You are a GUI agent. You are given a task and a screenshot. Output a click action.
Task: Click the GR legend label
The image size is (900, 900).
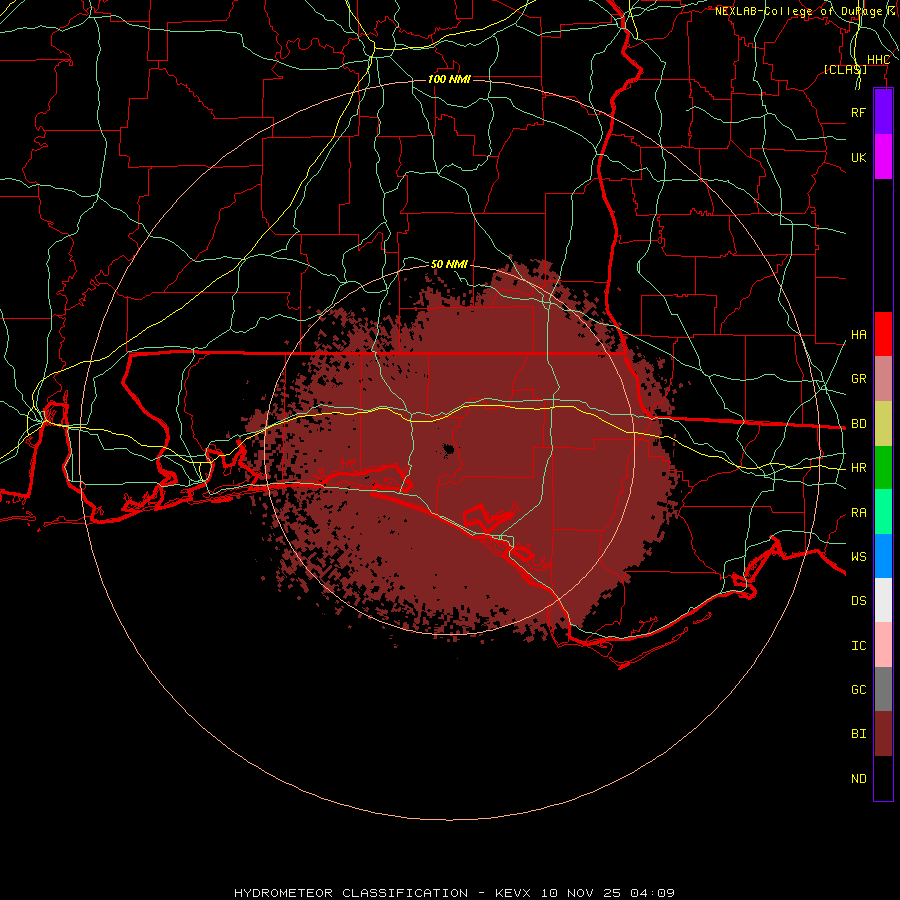coord(859,379)
